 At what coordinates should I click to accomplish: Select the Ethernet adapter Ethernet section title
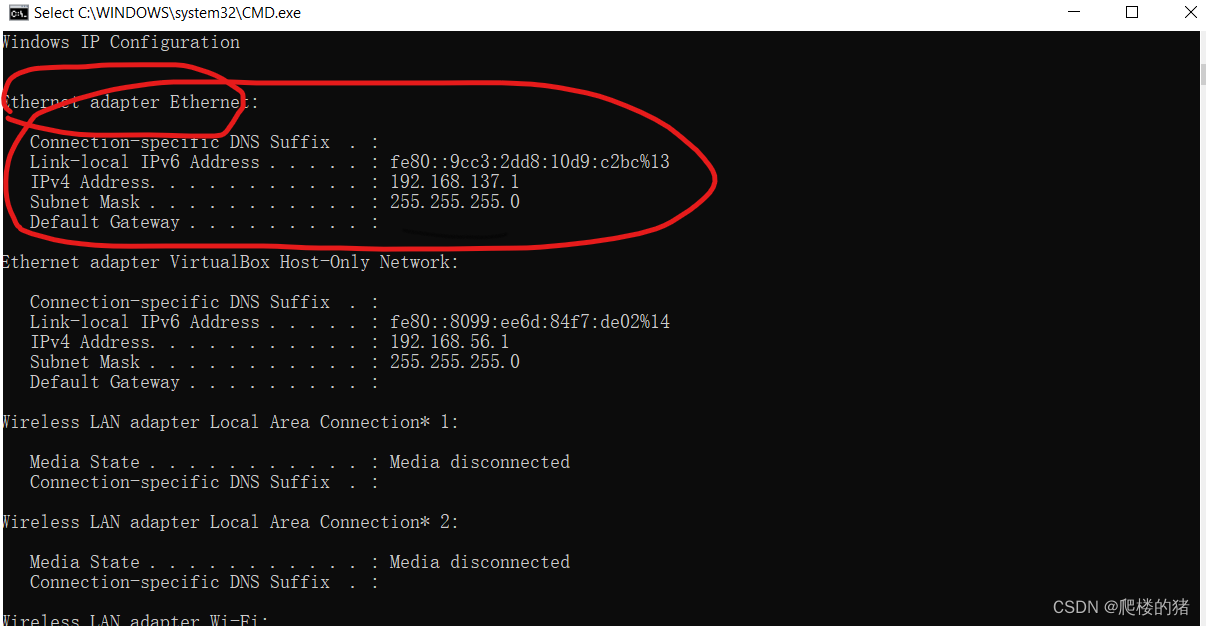coord(128,101)
